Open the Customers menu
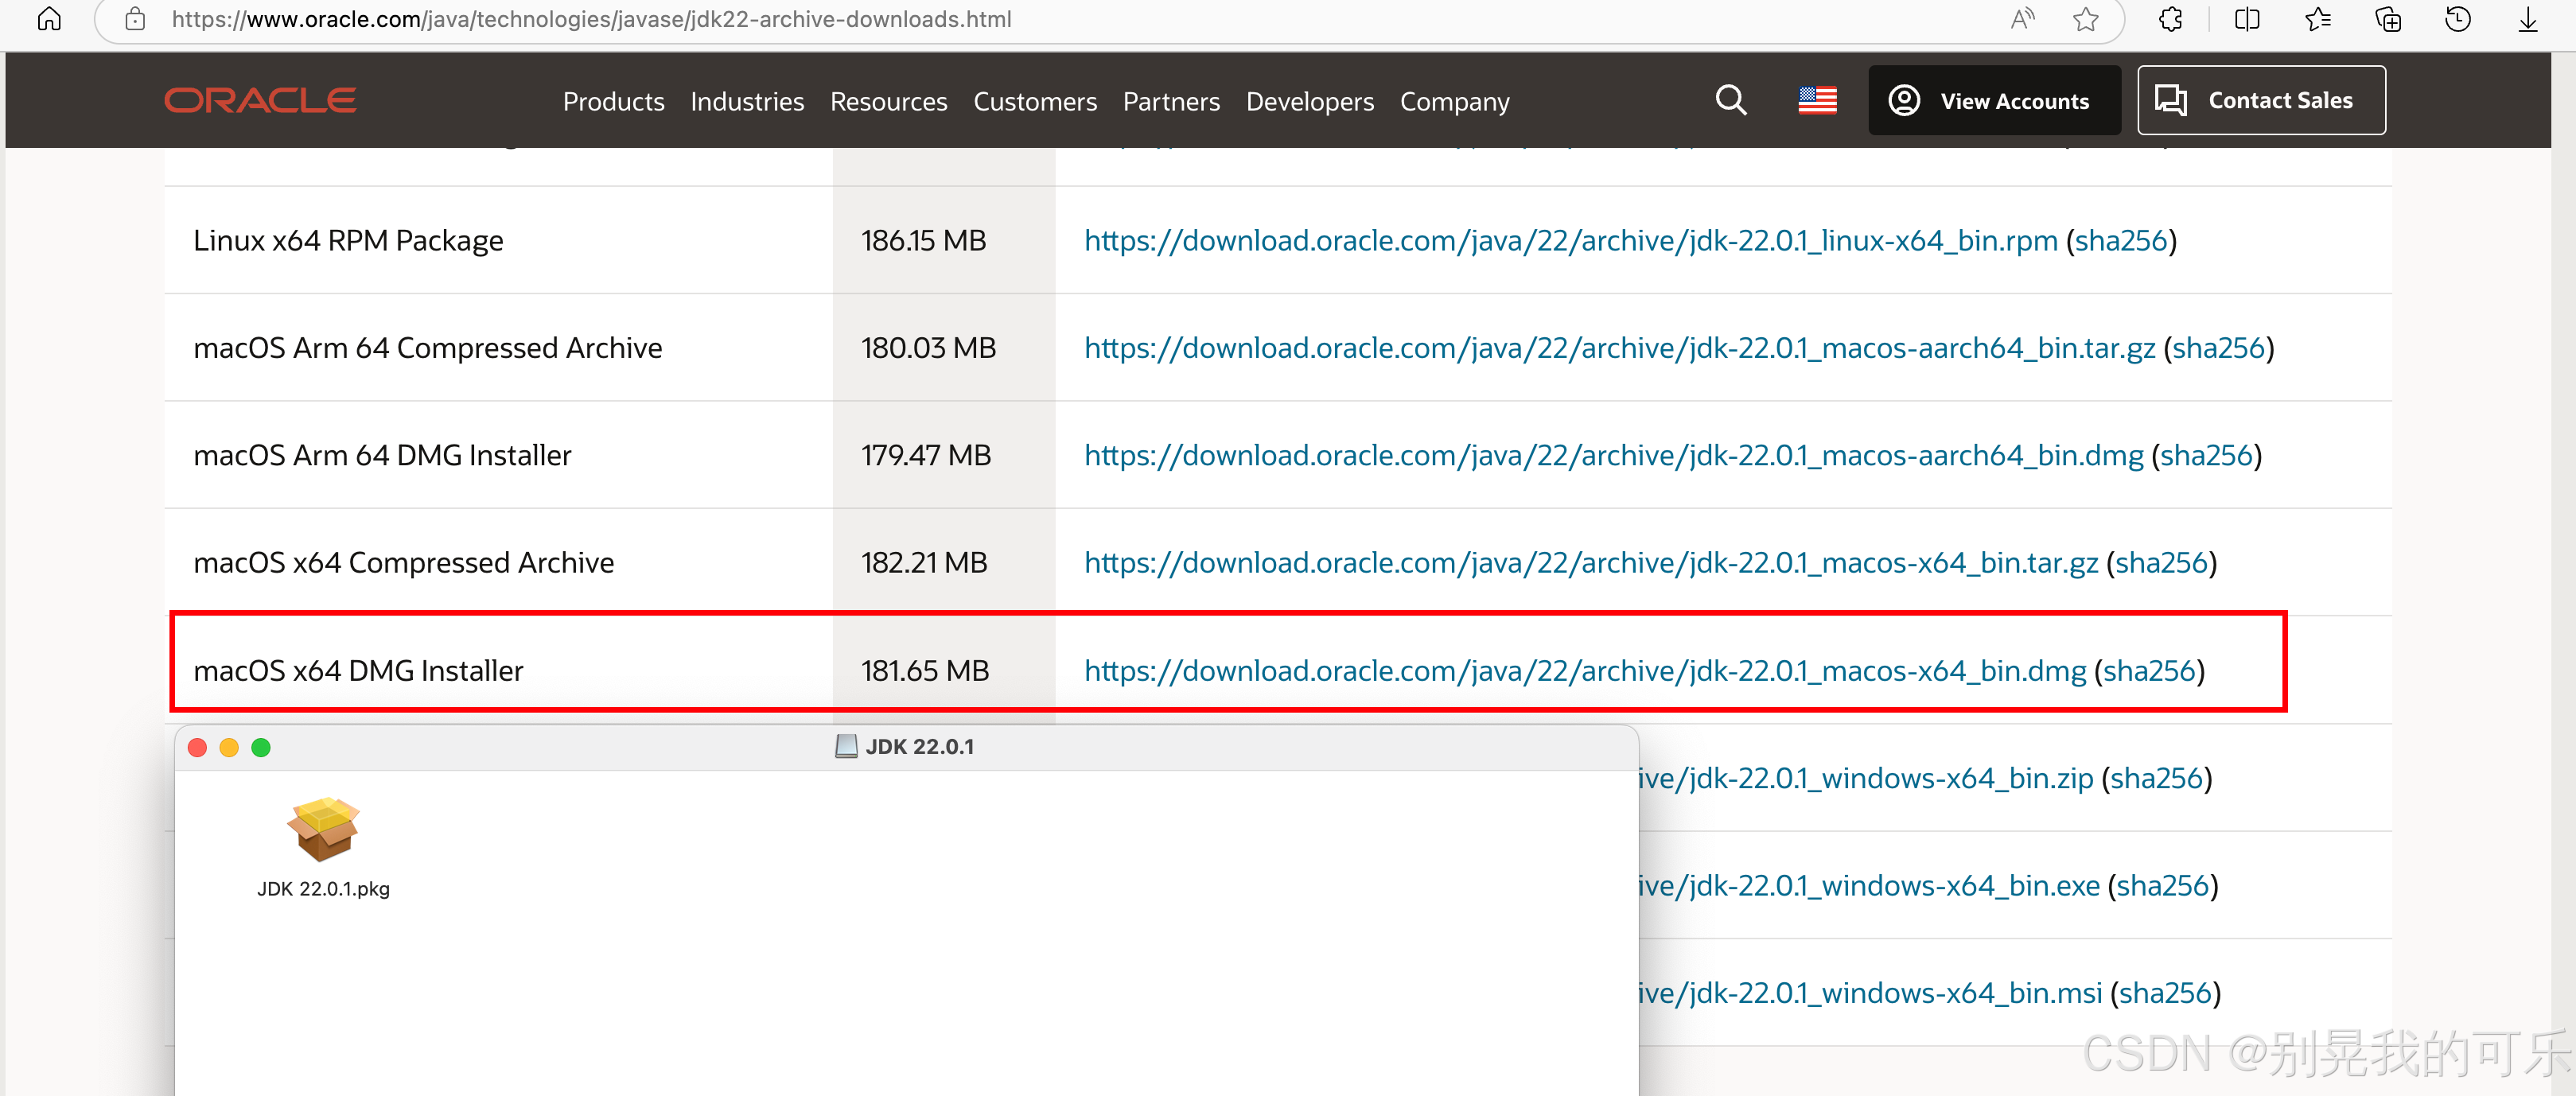The image size is (2576, 1096). (1035, 101)
